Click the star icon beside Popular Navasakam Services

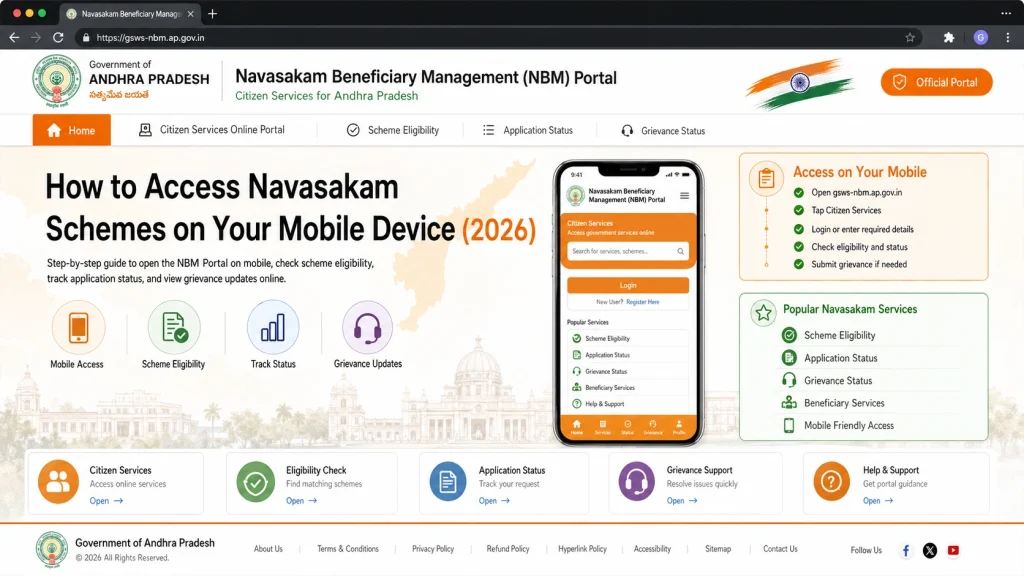(x=763, y=313)
